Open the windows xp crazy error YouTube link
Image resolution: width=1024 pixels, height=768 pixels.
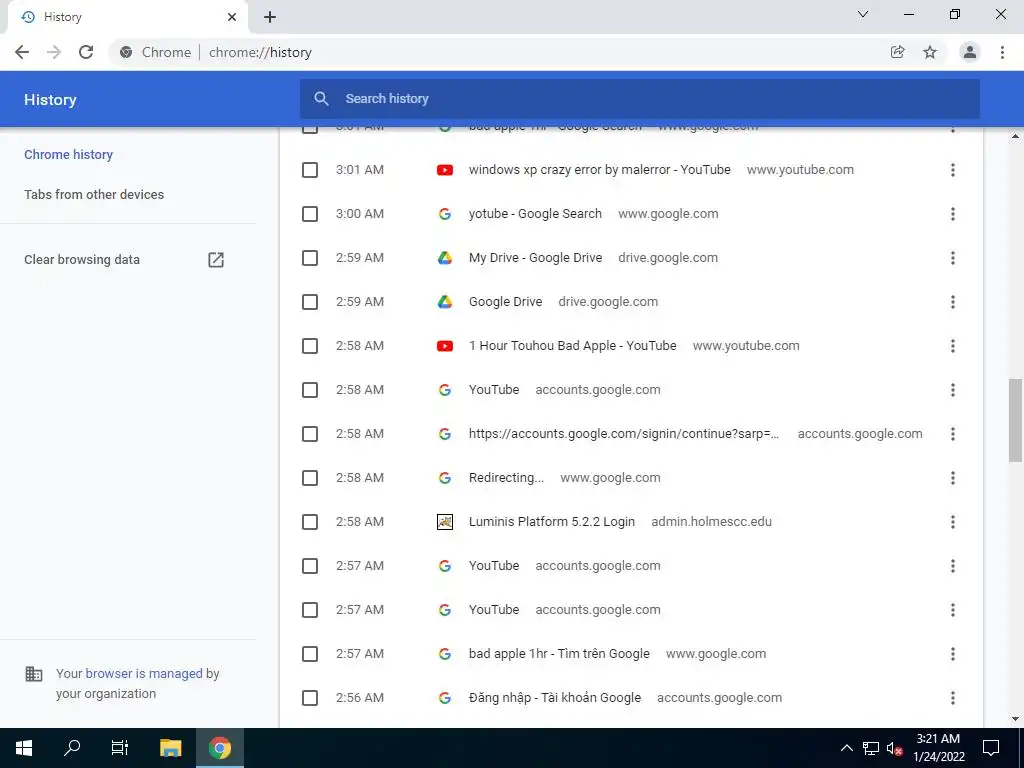(600, 170)
